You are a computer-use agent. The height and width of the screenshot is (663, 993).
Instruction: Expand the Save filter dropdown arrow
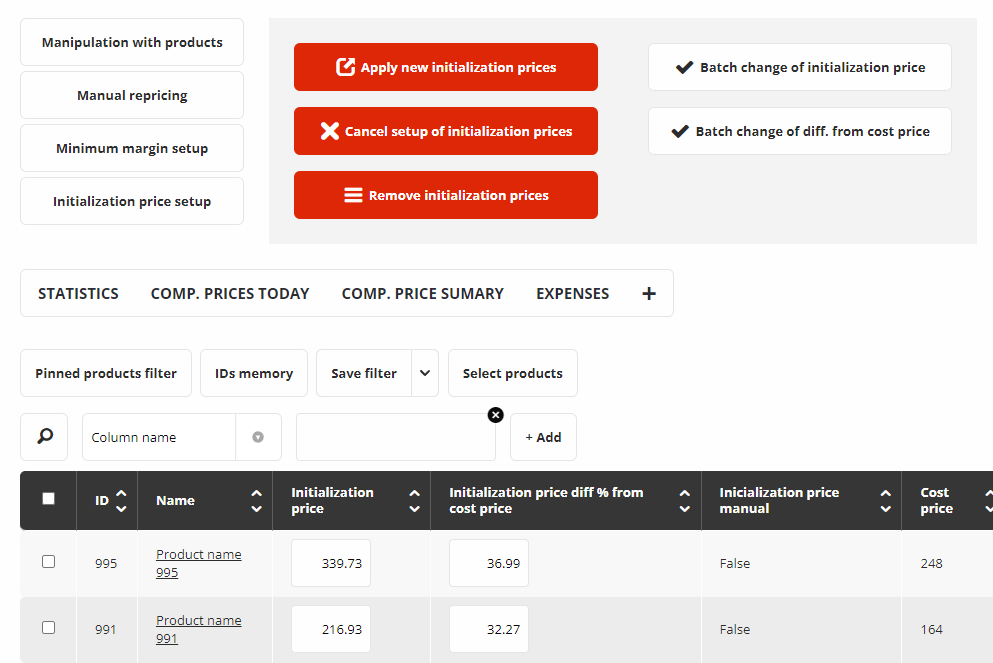coord(425,373)
